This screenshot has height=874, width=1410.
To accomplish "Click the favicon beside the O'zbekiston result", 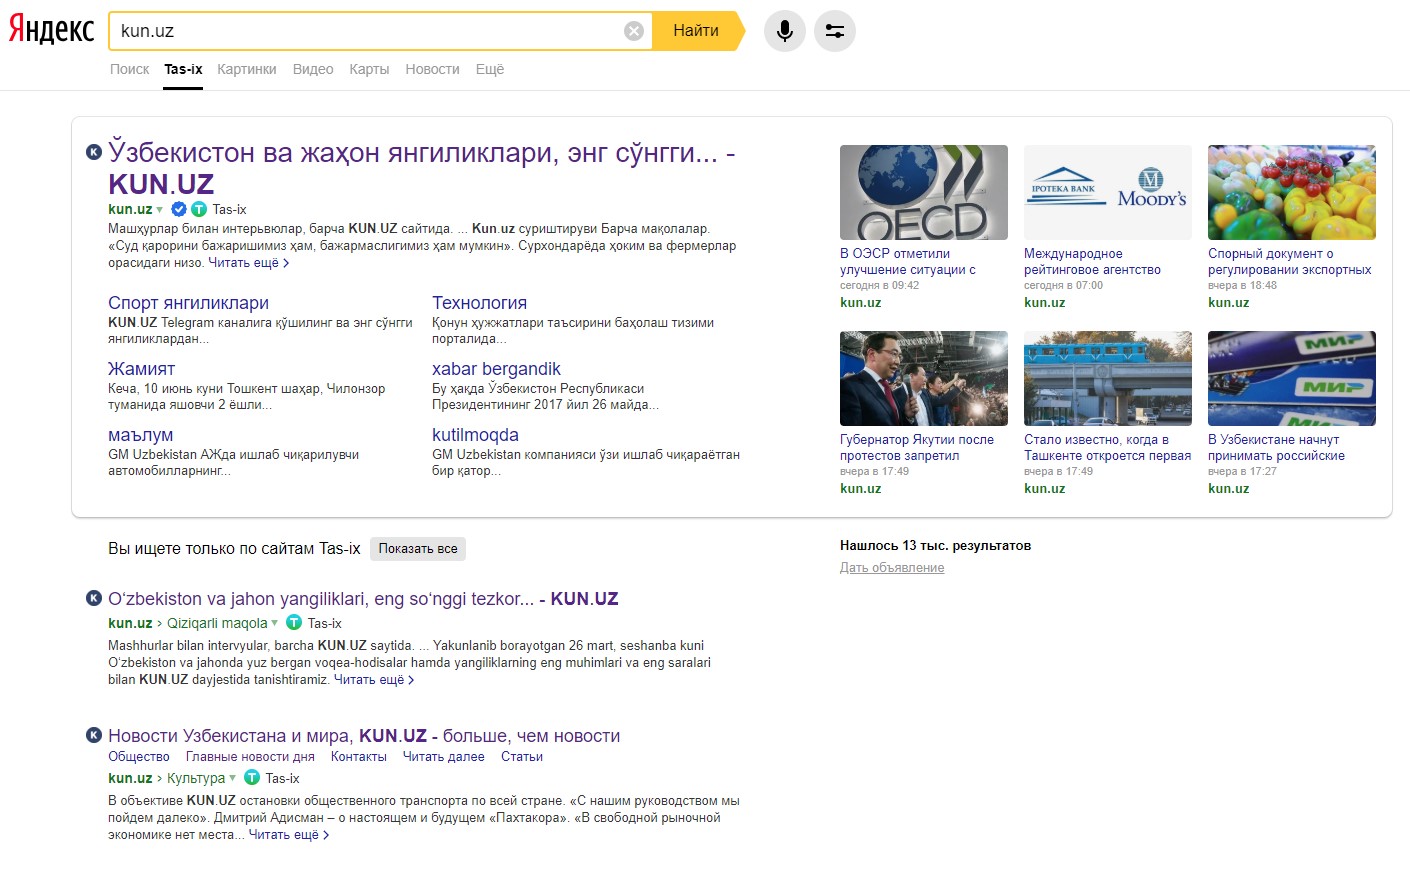I will coord(94,598).
